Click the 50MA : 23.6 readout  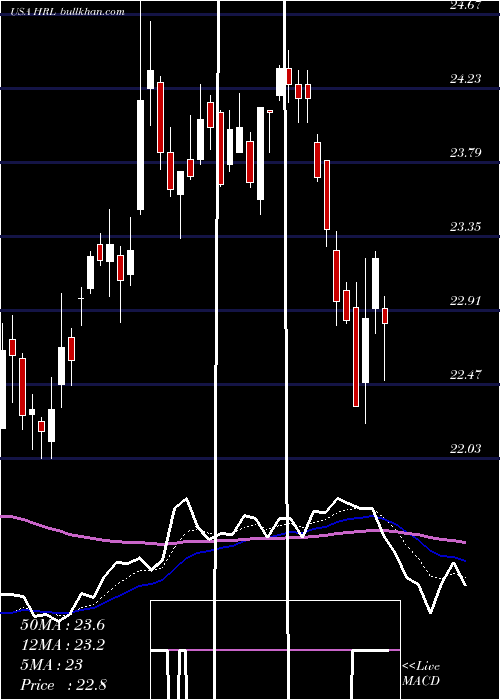(x=62, y=625)
